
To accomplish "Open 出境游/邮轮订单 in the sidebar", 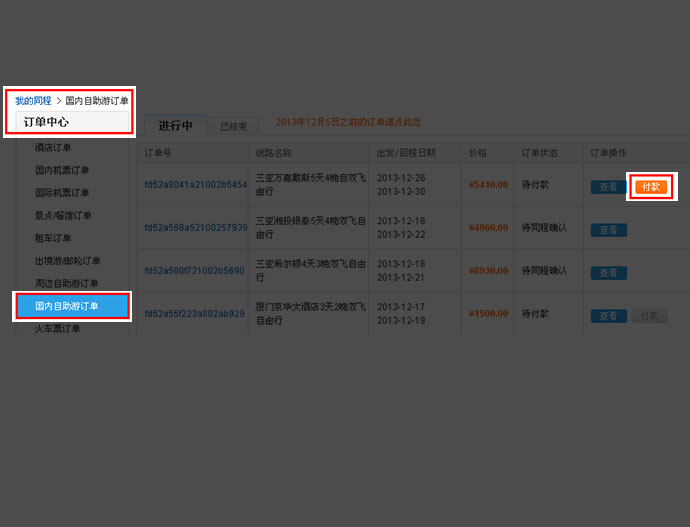I will (x=67, y=261).
